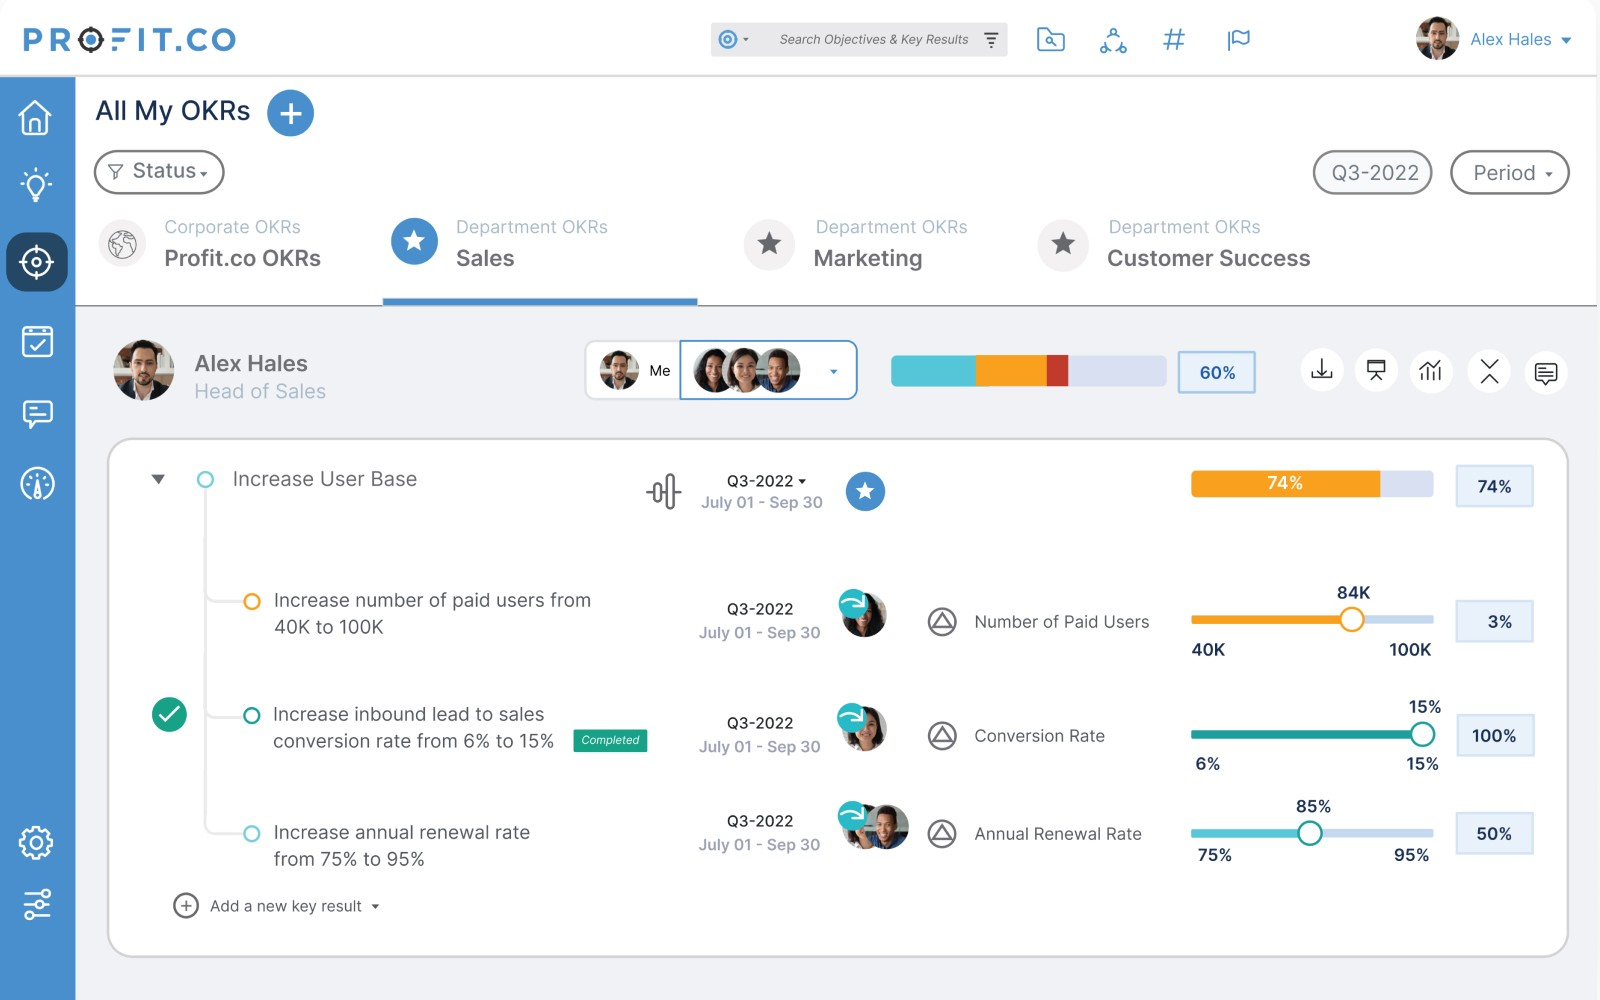Click the Home icon in sidebar
This screenshot has height=1000, width=1600.
[36, 118]
